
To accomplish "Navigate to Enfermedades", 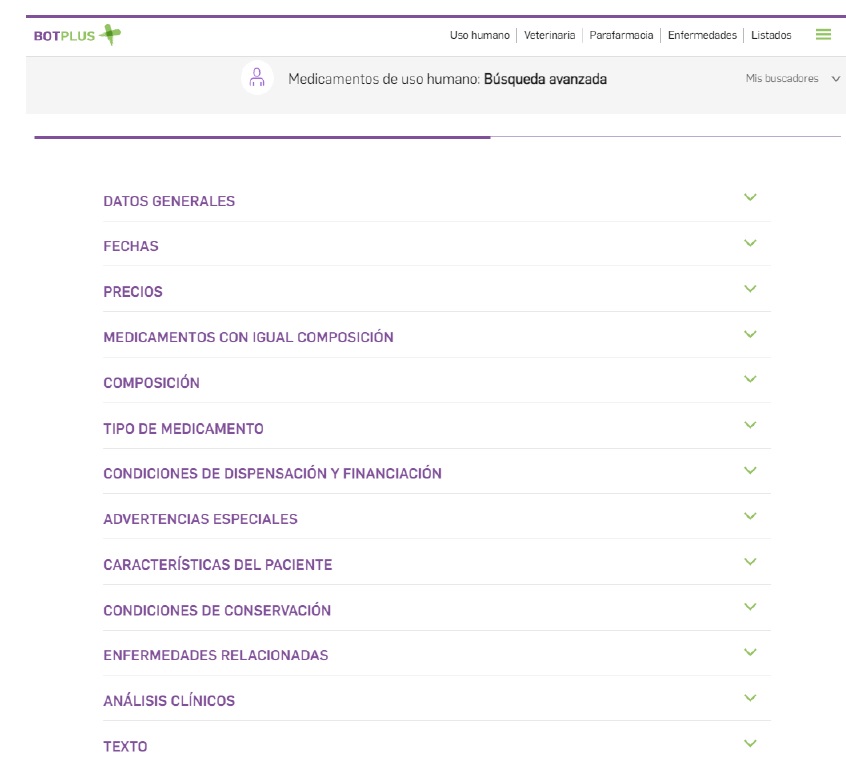I will pos(702,35).
